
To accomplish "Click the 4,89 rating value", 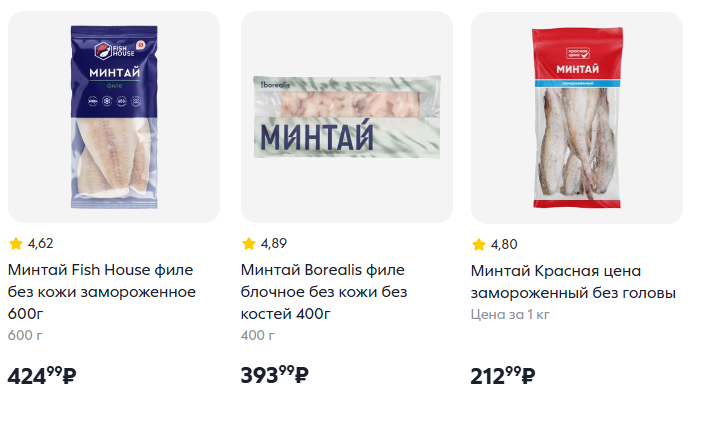I will click(274, 243).
